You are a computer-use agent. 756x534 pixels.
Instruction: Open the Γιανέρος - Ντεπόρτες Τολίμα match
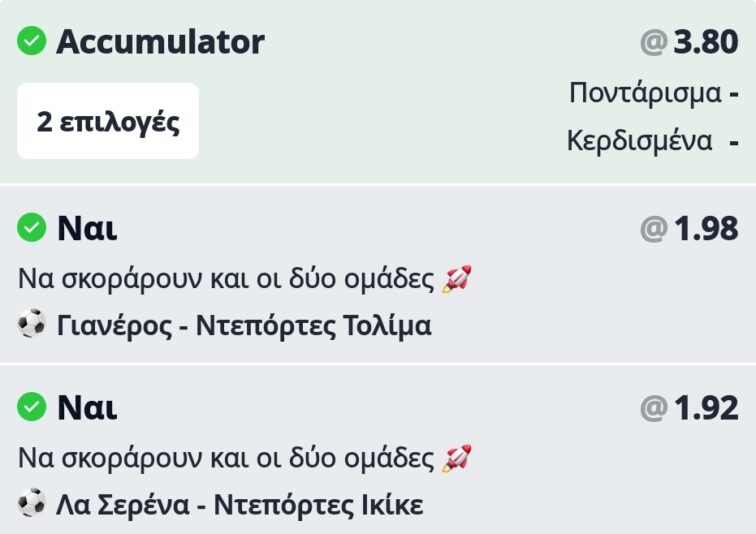(x=244, y=326)
